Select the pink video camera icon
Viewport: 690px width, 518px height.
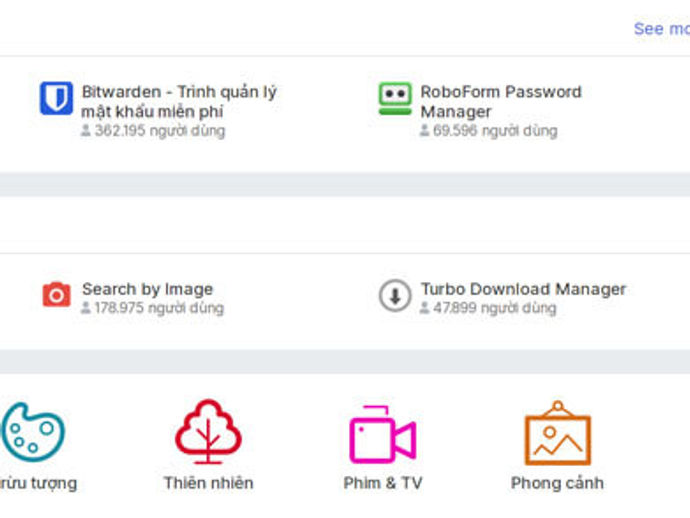pyautogui.click(x=382, y=434)
